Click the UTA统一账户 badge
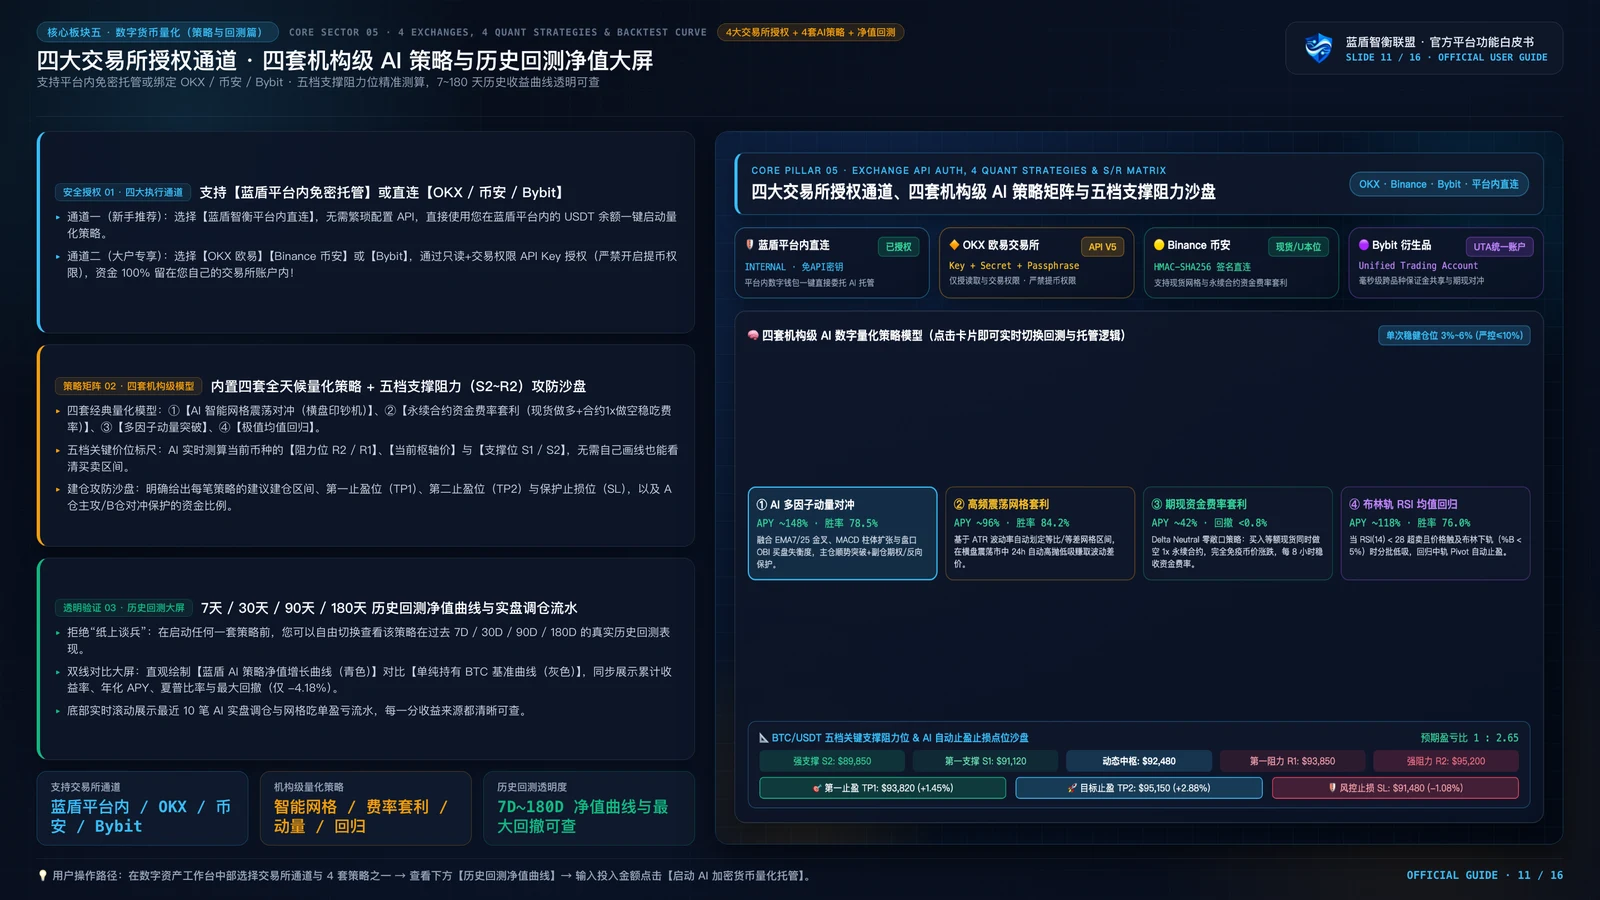The height and width of the screenshot is (900, 1600). point(1499,246)
